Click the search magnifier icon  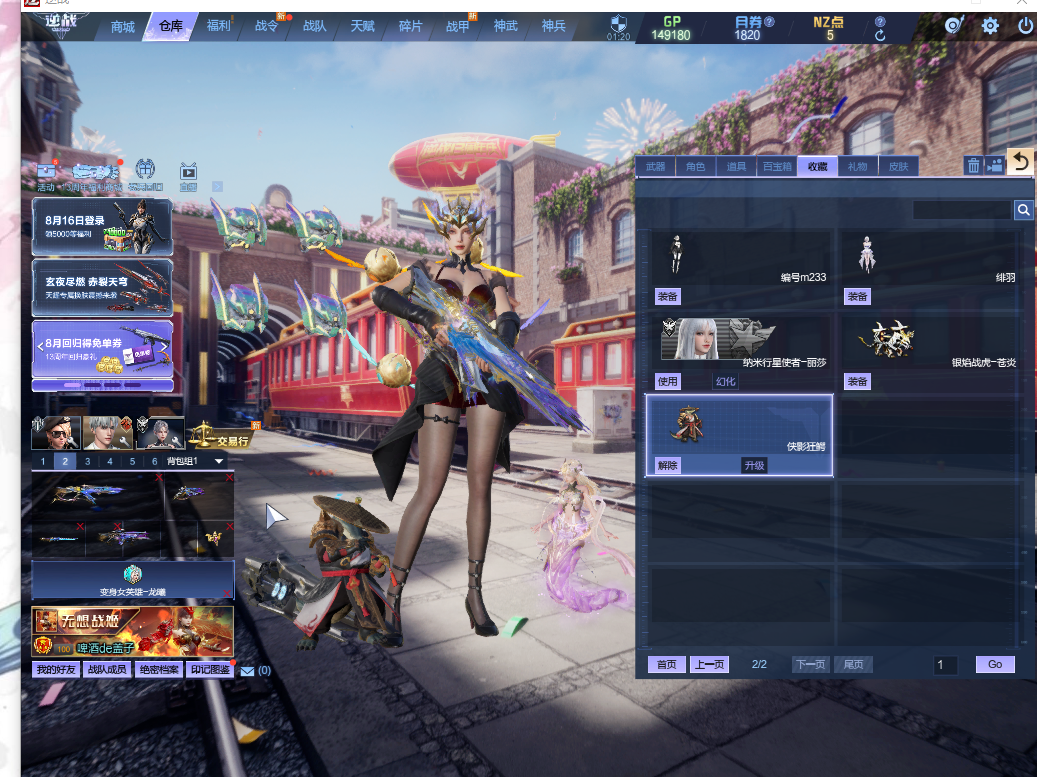[1023, 210]
